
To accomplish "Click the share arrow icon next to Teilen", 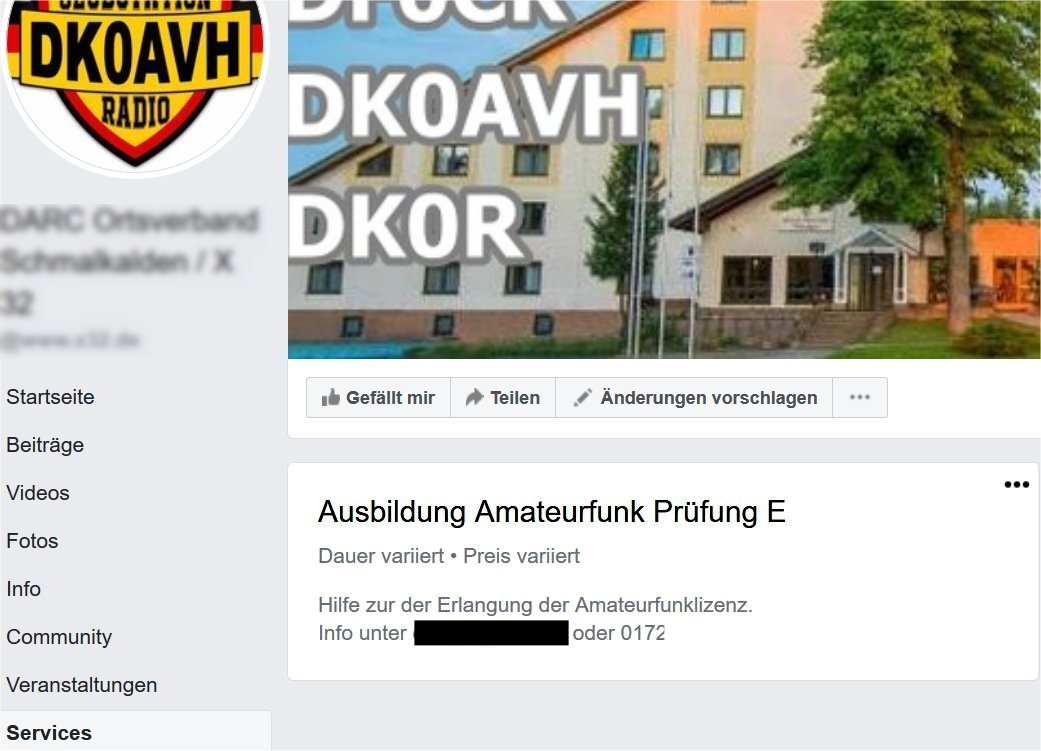I will pos(474,397).
